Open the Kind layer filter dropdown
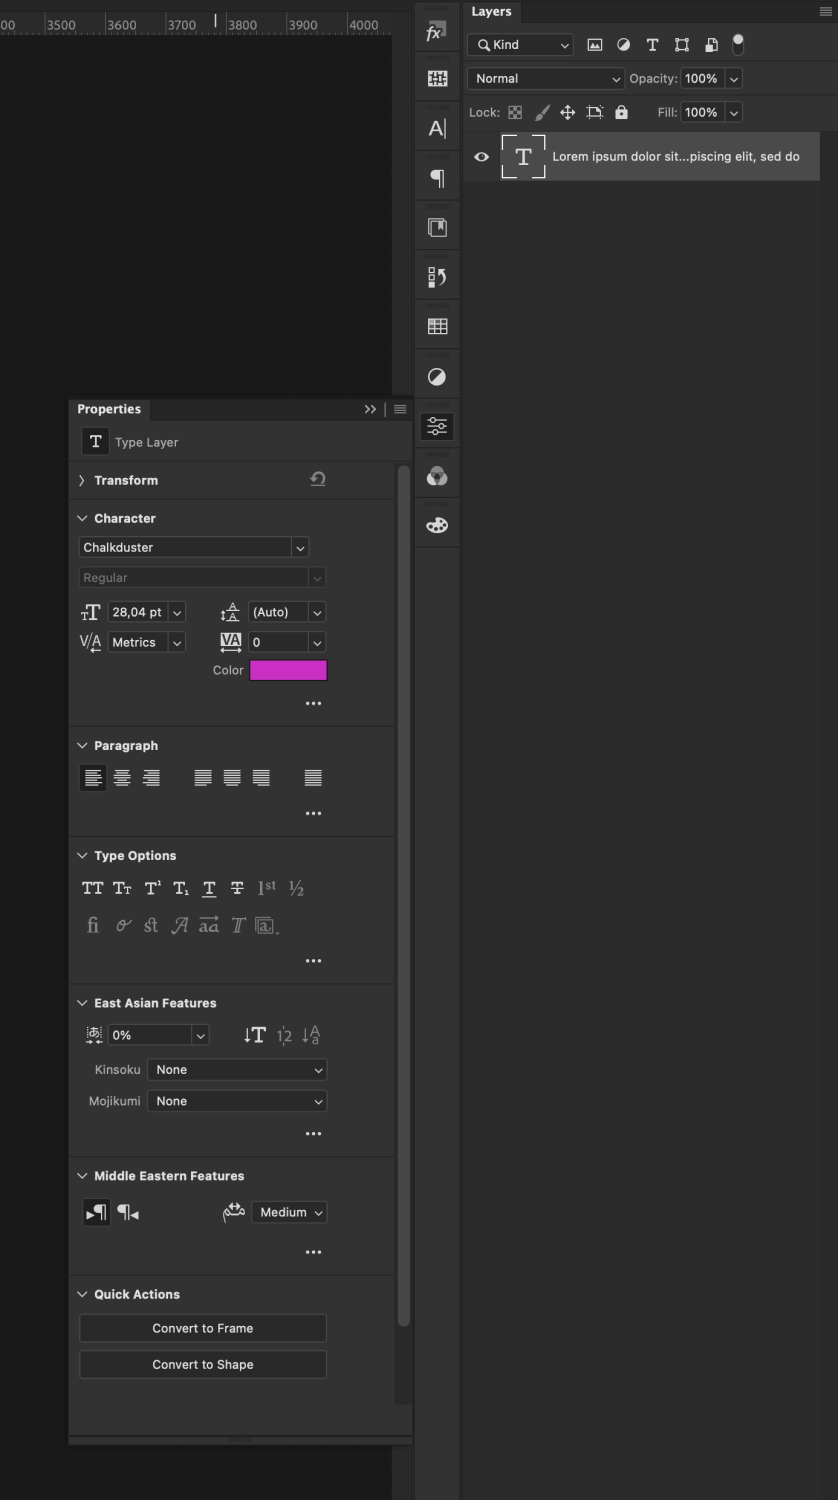This screenshot has height=1500, width=838. 520,45
